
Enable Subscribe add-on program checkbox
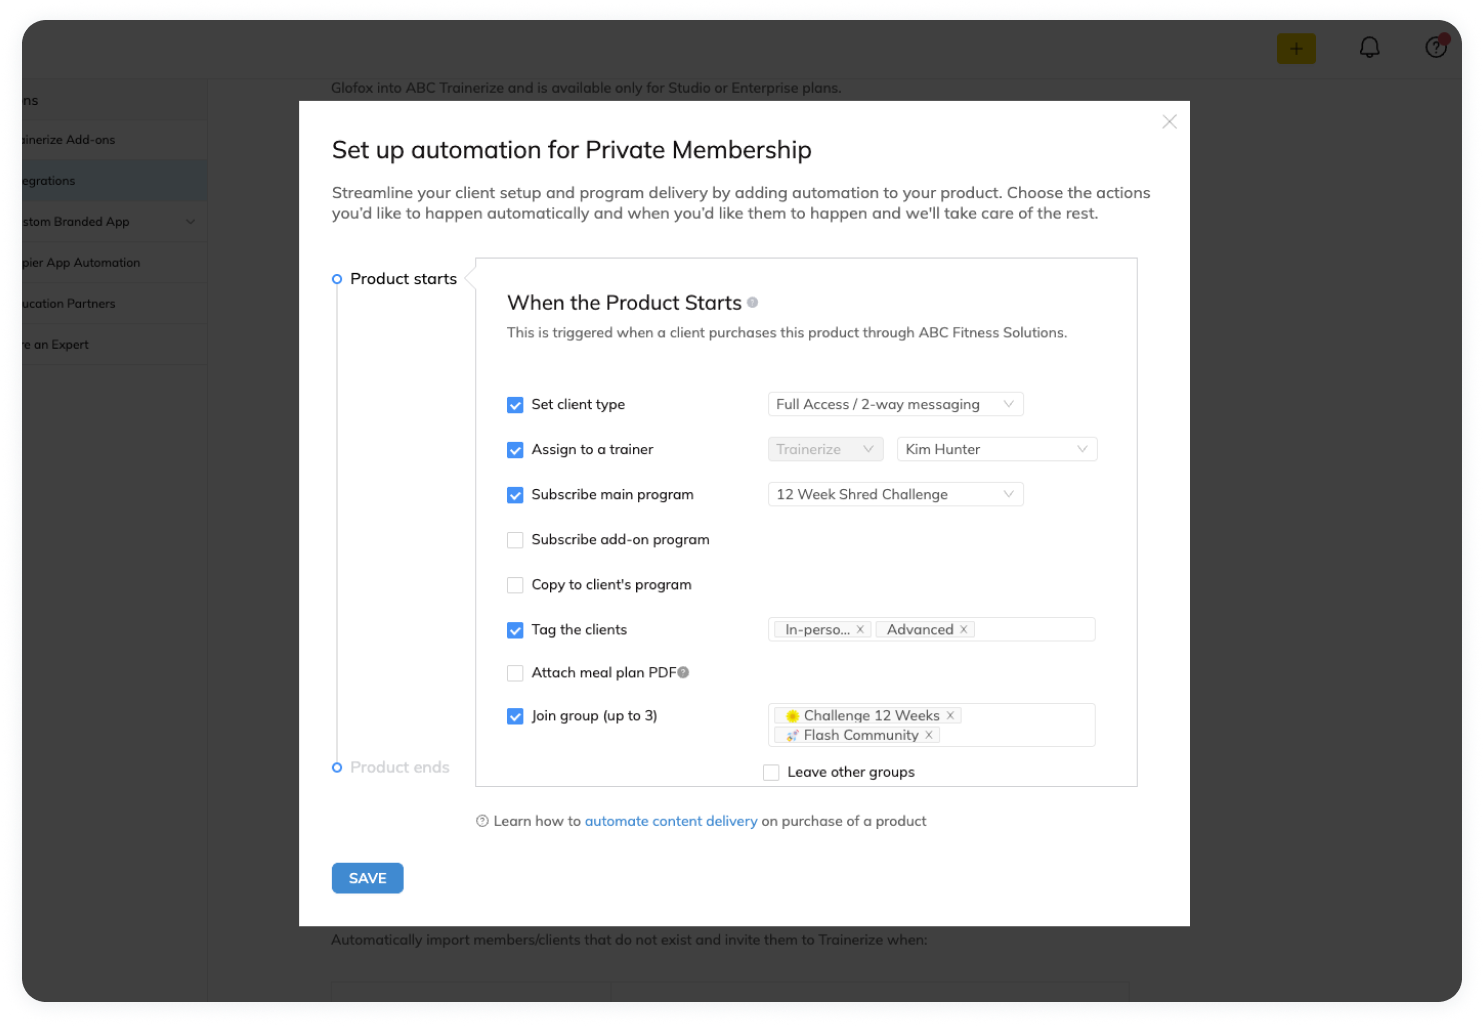515,540
